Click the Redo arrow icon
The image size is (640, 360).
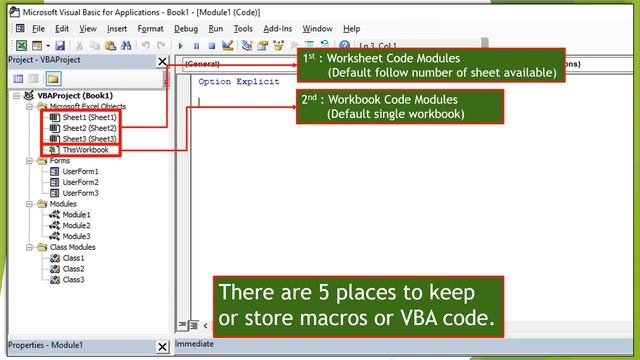pos(161,45)
